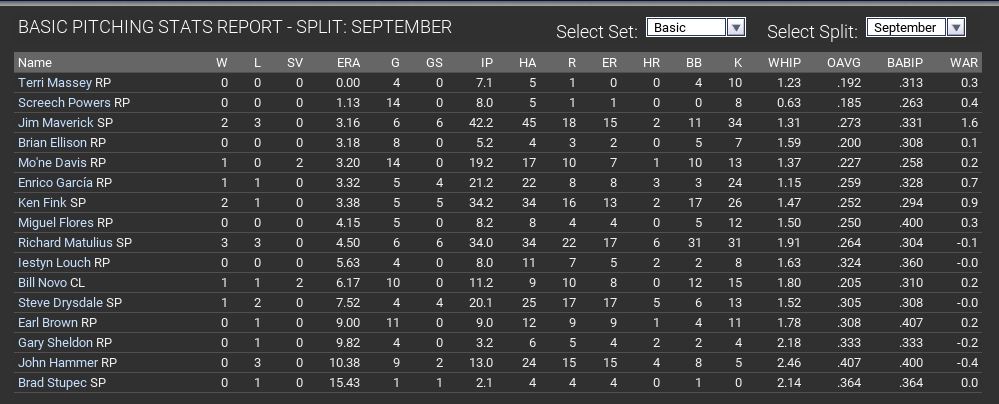Viewport: 999px width, 404px height.
Task: Click Jim Maverick player name
Action: 56,122
